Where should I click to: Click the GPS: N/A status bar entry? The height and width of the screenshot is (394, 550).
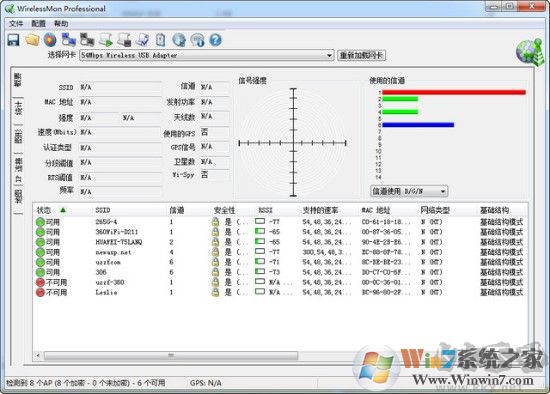(206, 383)
